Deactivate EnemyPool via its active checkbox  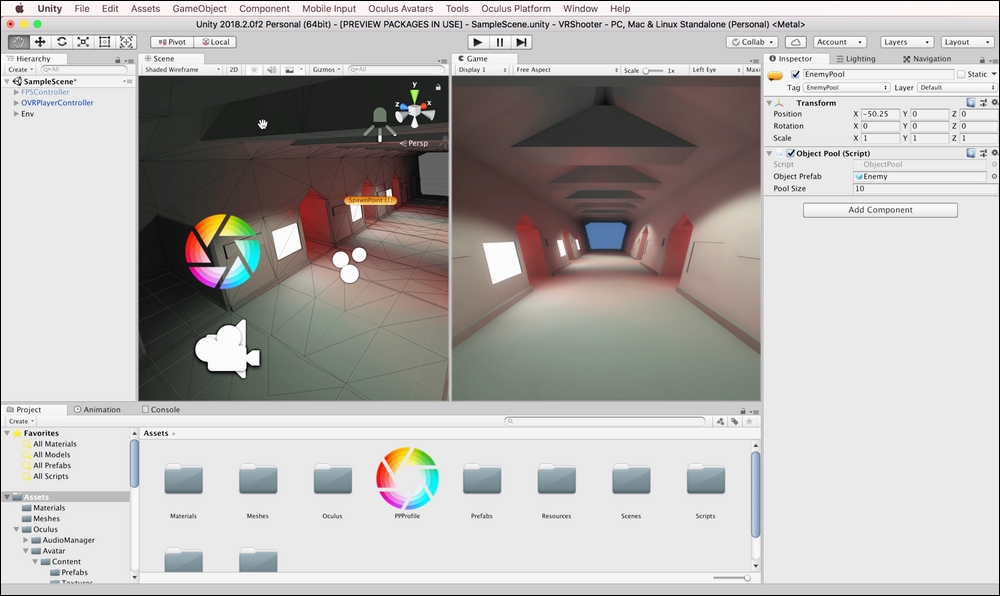pos(795,73)
